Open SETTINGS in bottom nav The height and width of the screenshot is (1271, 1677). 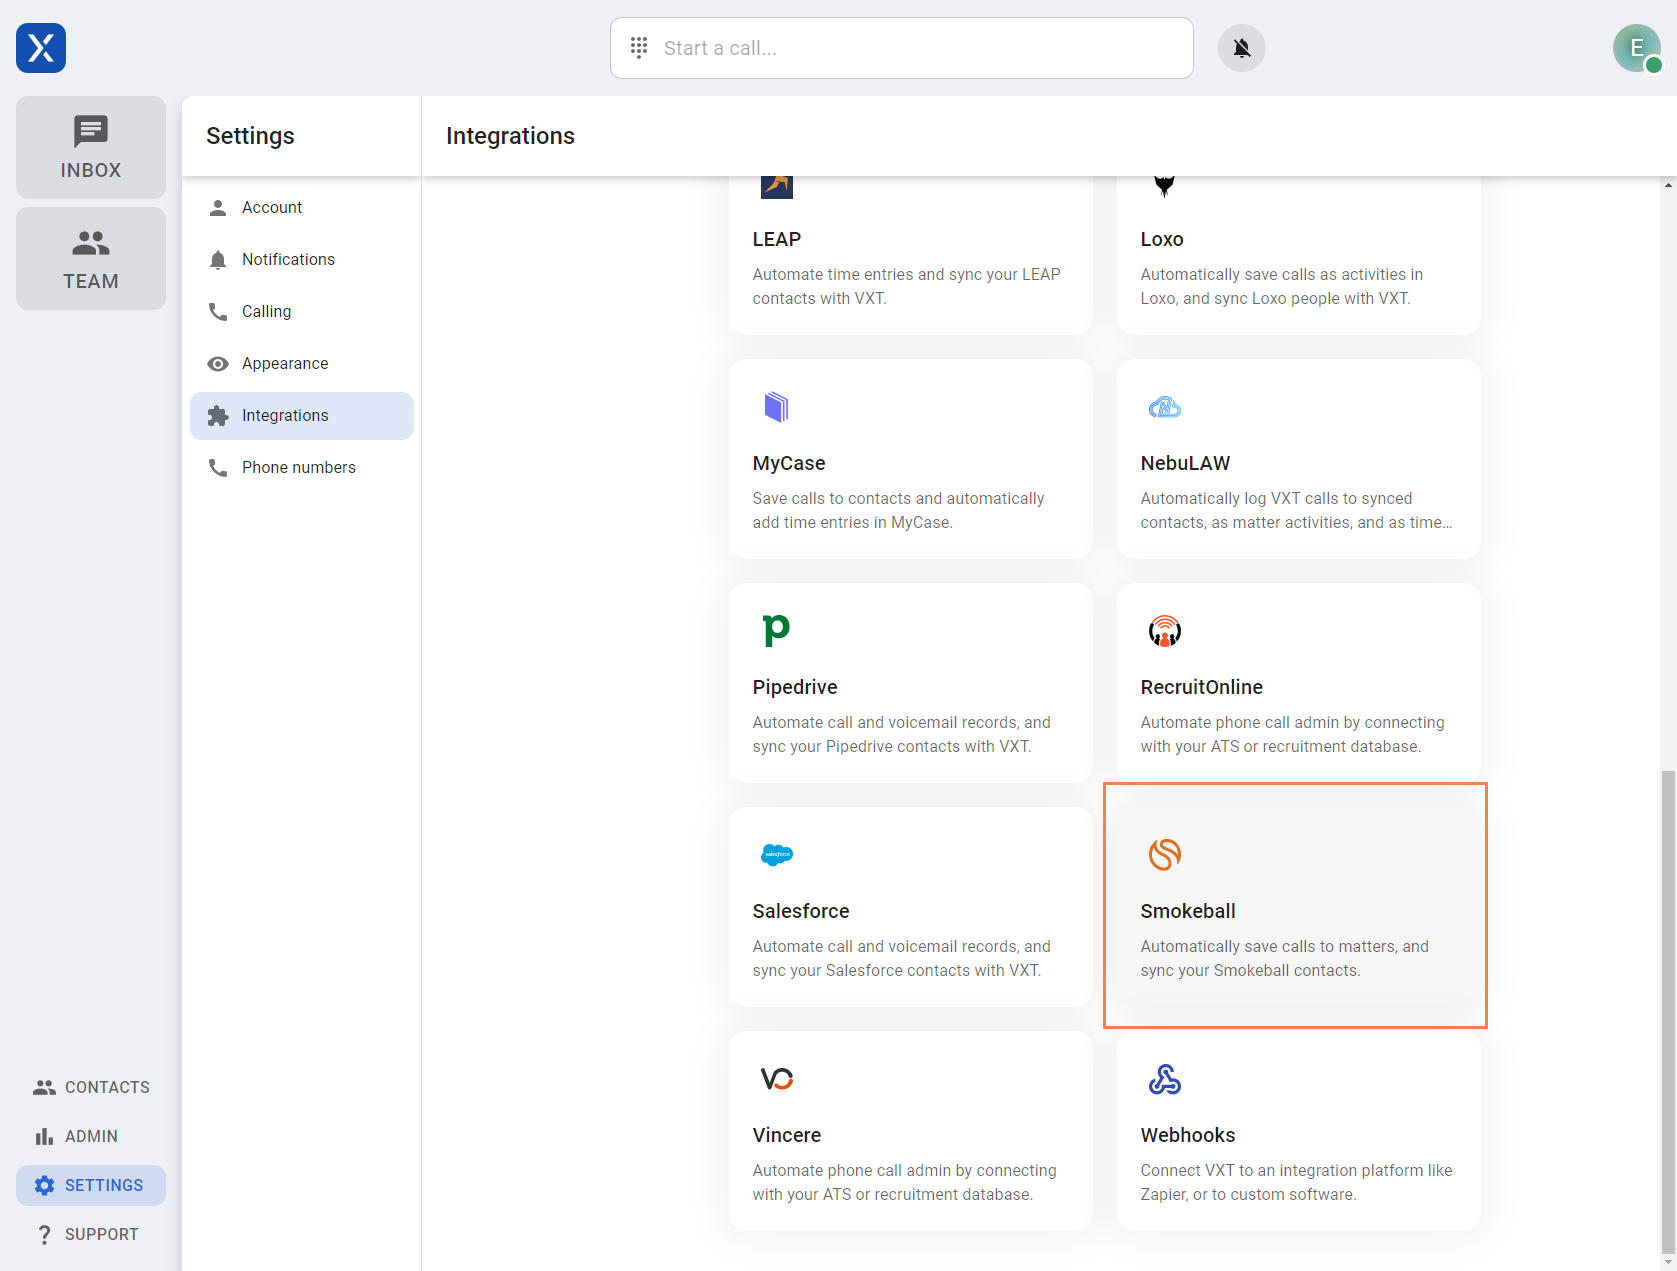(x=91, y=1185)
